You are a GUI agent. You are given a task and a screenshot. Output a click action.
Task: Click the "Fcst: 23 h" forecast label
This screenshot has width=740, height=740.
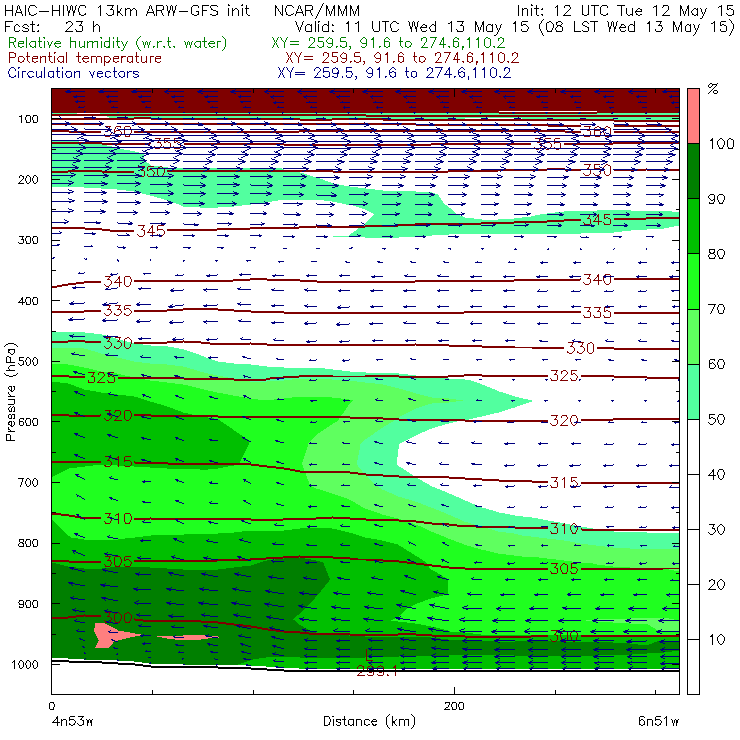(x=52, y=26)
